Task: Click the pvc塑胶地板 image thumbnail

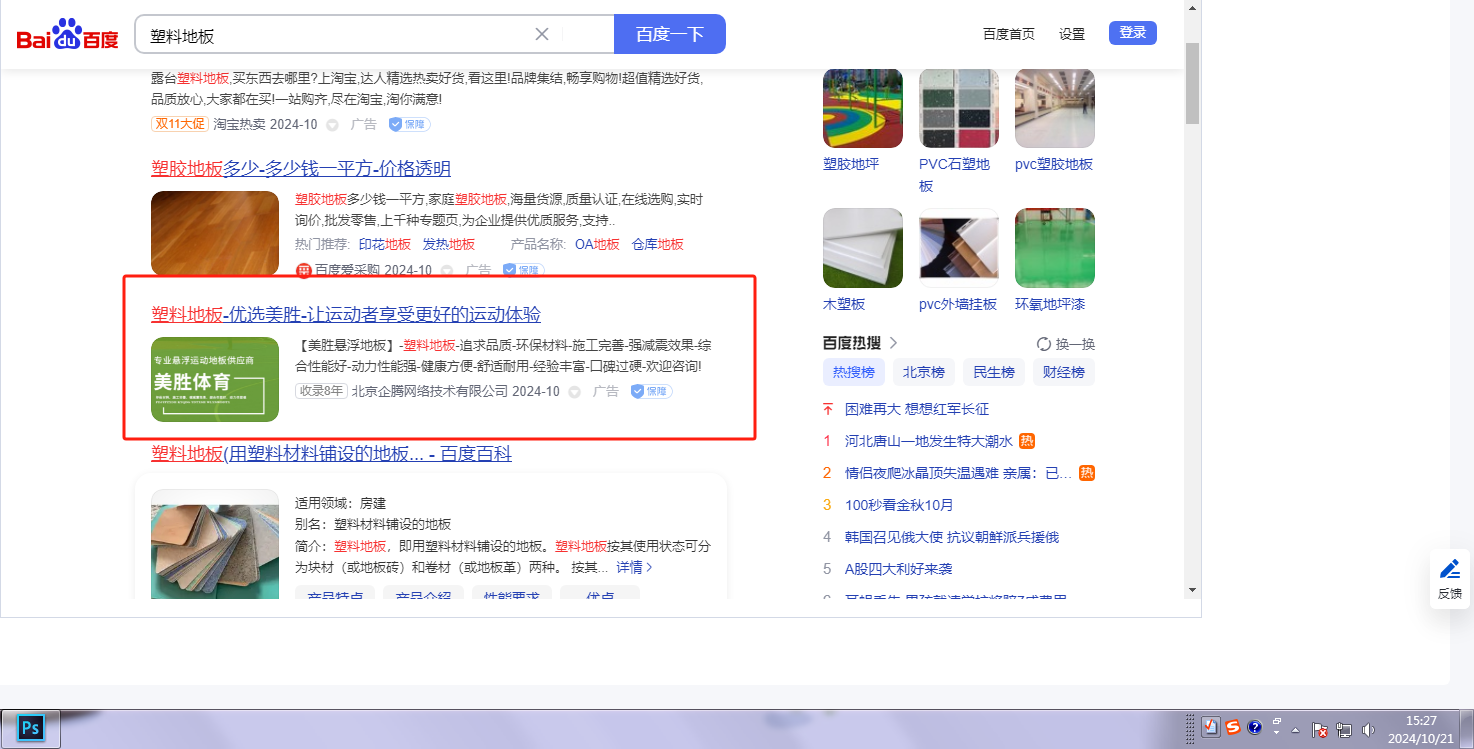Action: 1055,108
